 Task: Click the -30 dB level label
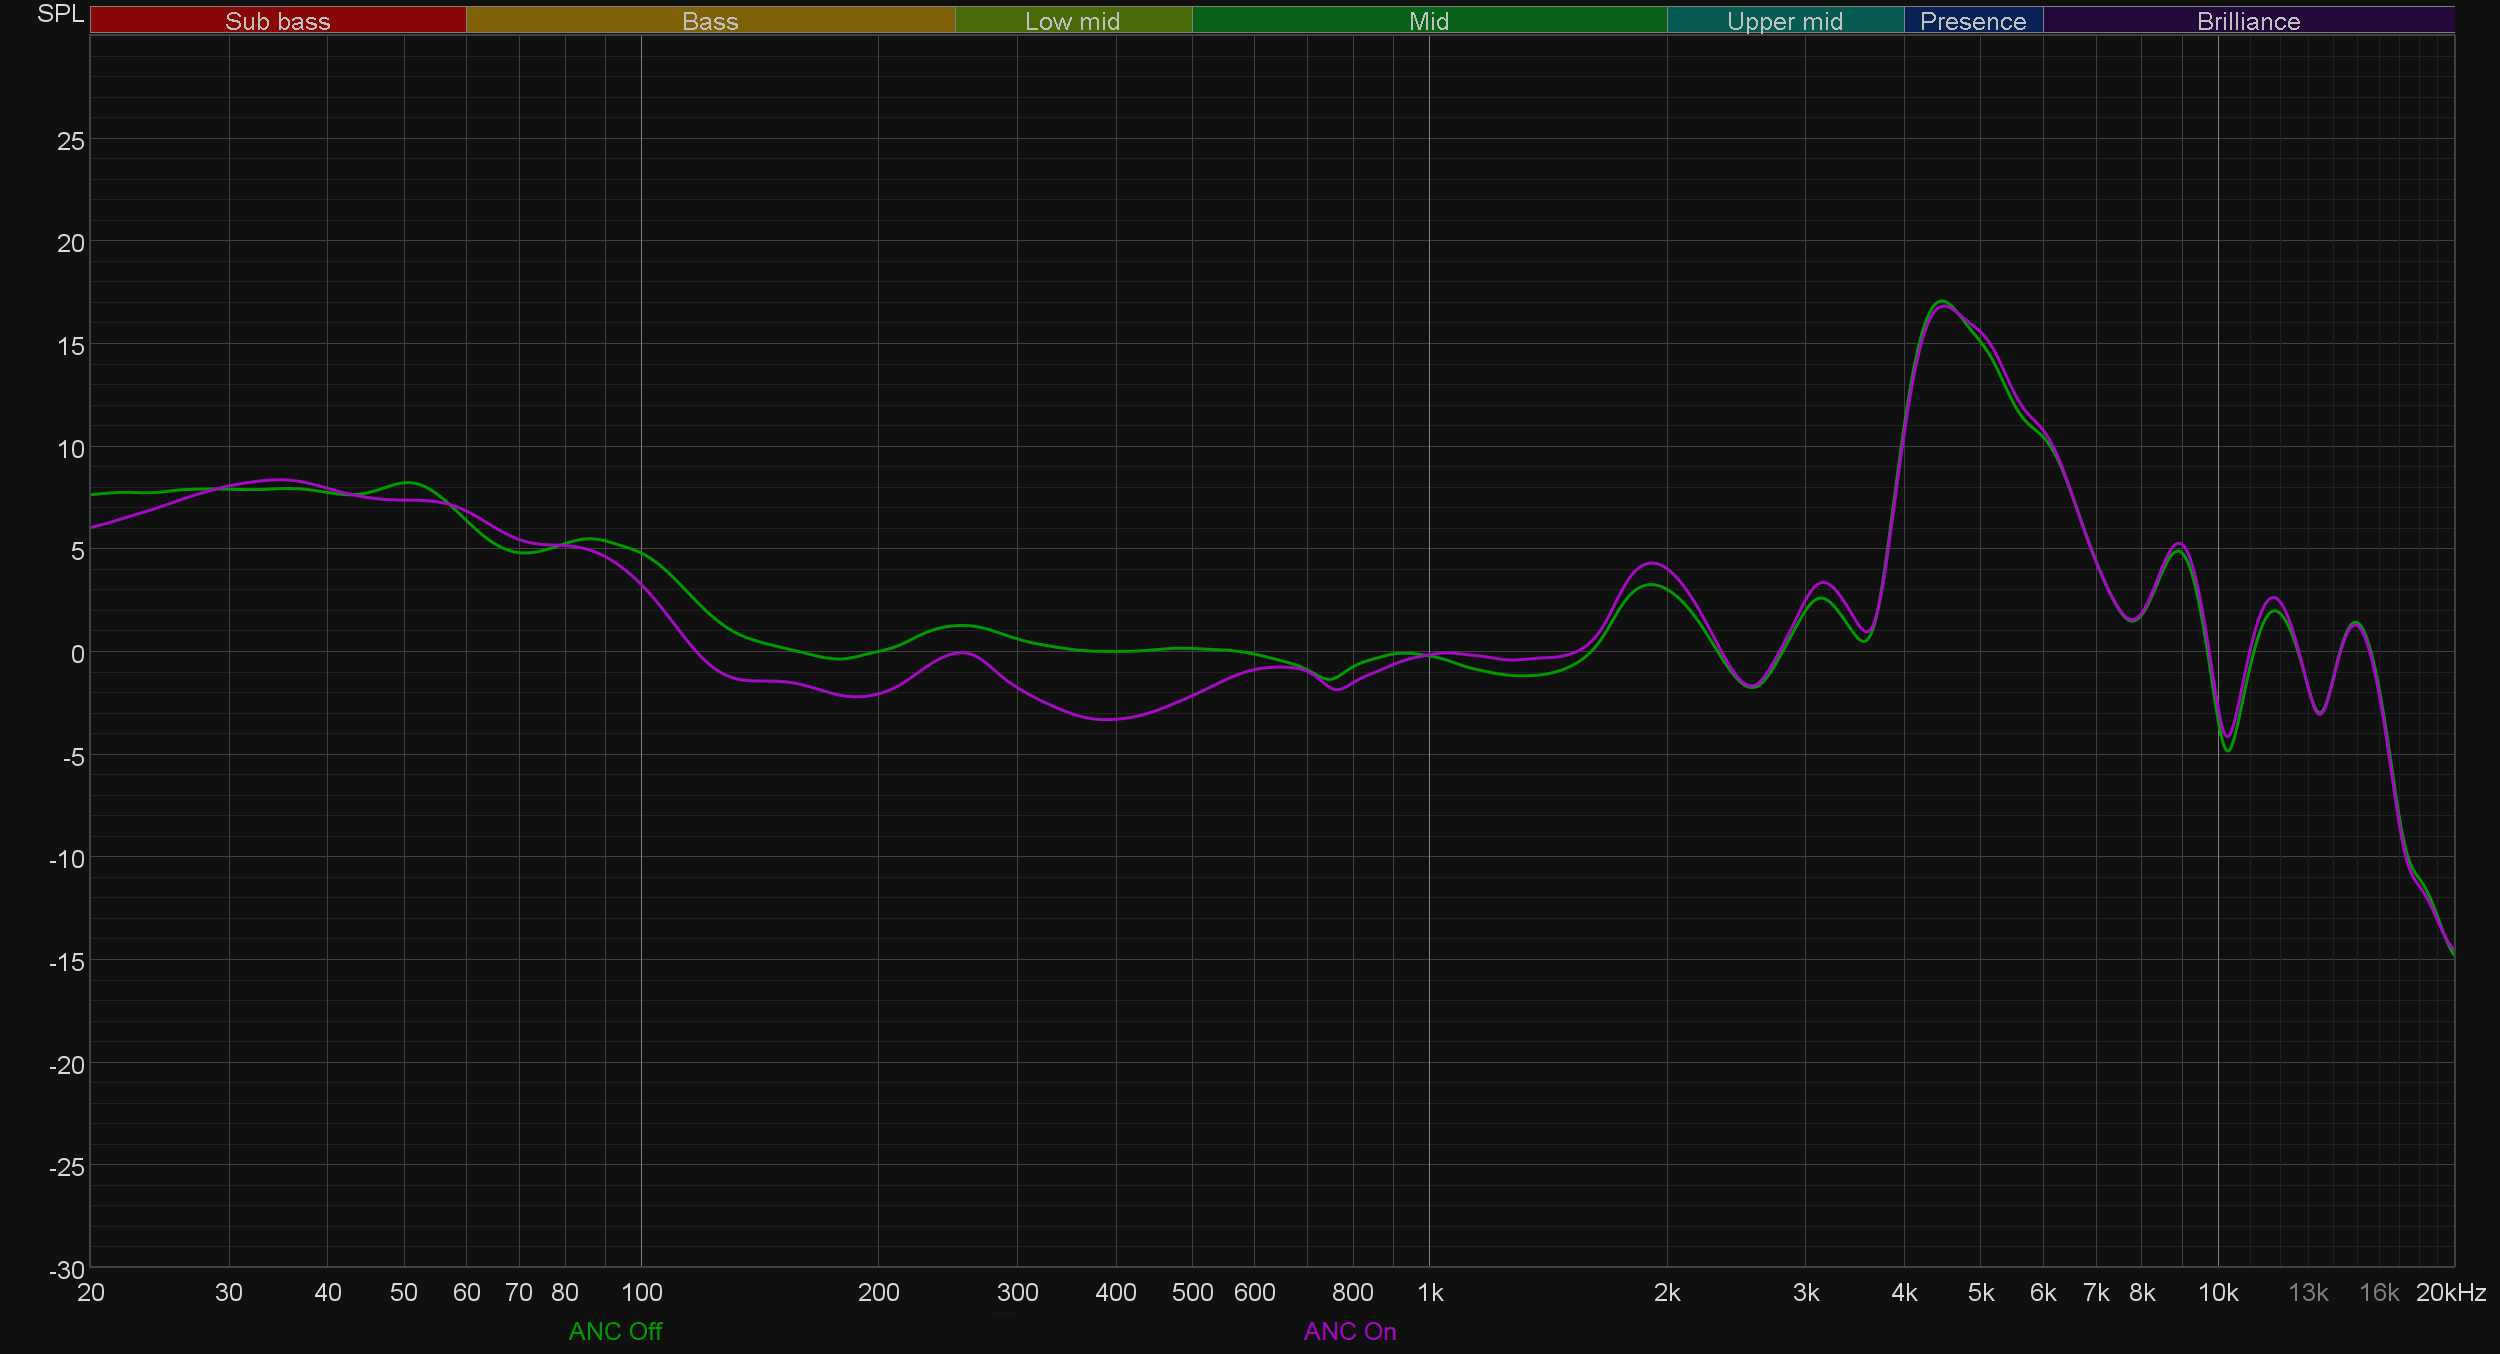point(67,1270)
